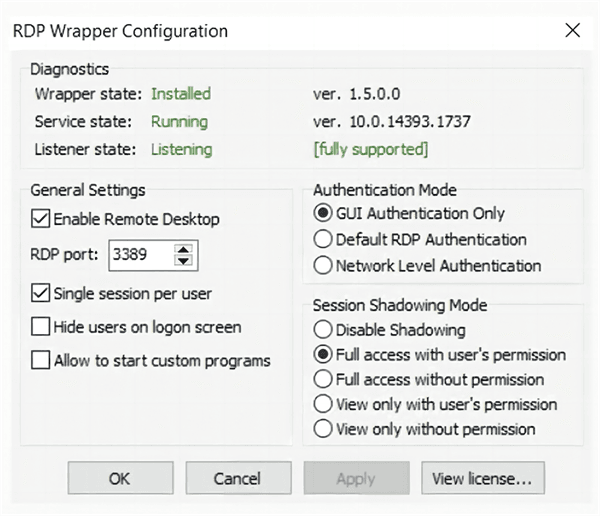Select GUI Authentication Only option
Screen dimensions: 600x516
click(x=323, y=213)
